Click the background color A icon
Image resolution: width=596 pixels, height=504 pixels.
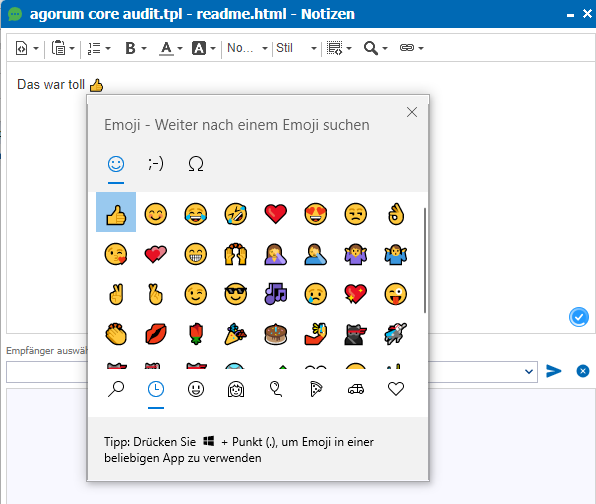pyautogui.click(x=199, y=48)
